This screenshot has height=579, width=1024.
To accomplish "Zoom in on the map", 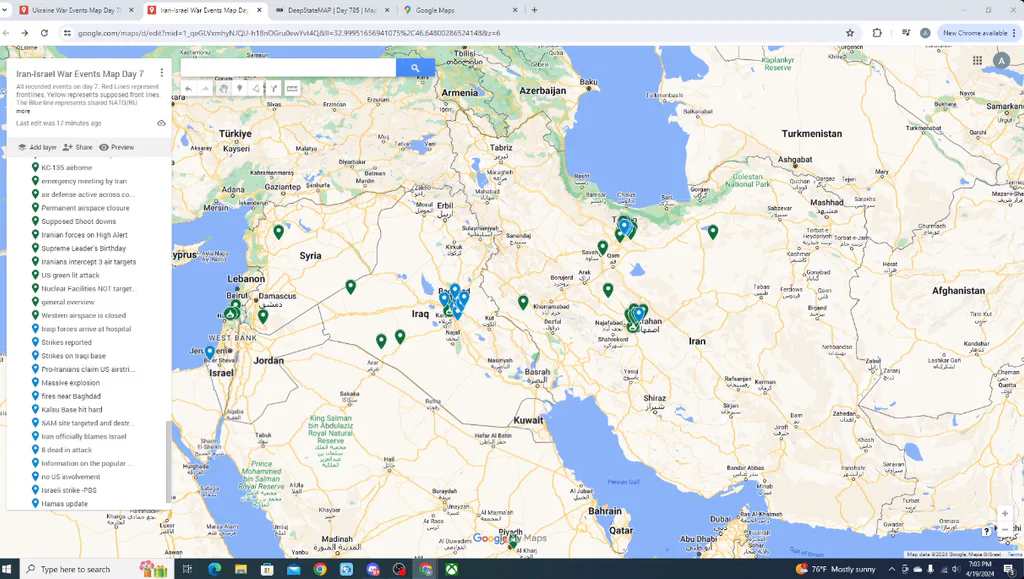I will click(1004, 513).
